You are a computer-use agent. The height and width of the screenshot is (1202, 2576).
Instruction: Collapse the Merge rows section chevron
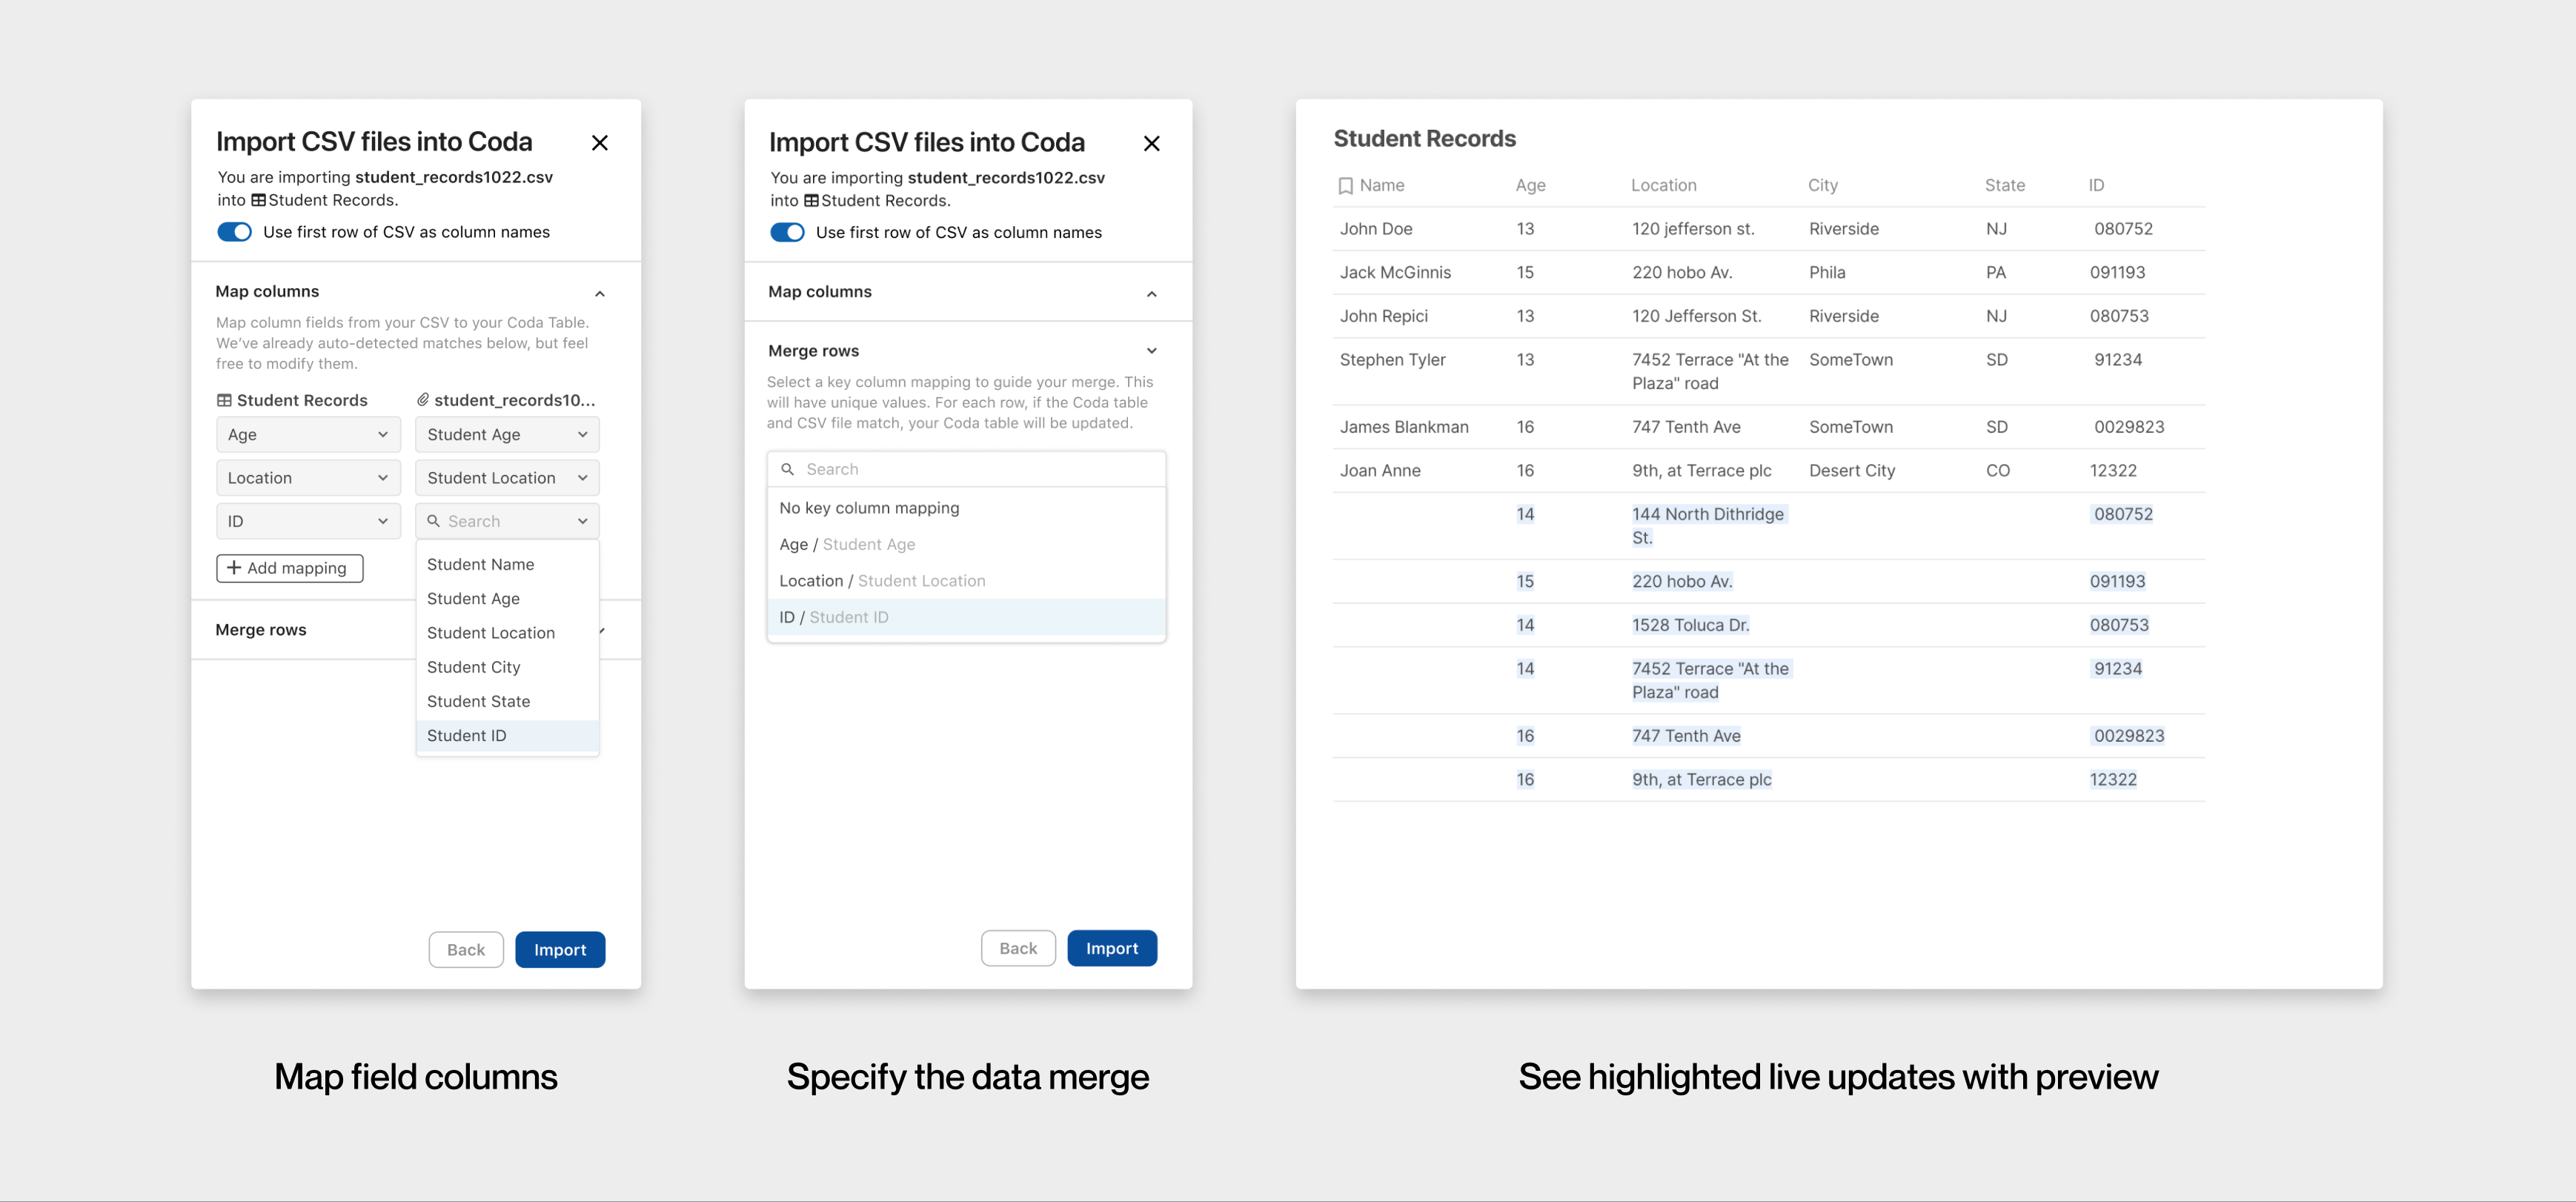click(1151, 351)
